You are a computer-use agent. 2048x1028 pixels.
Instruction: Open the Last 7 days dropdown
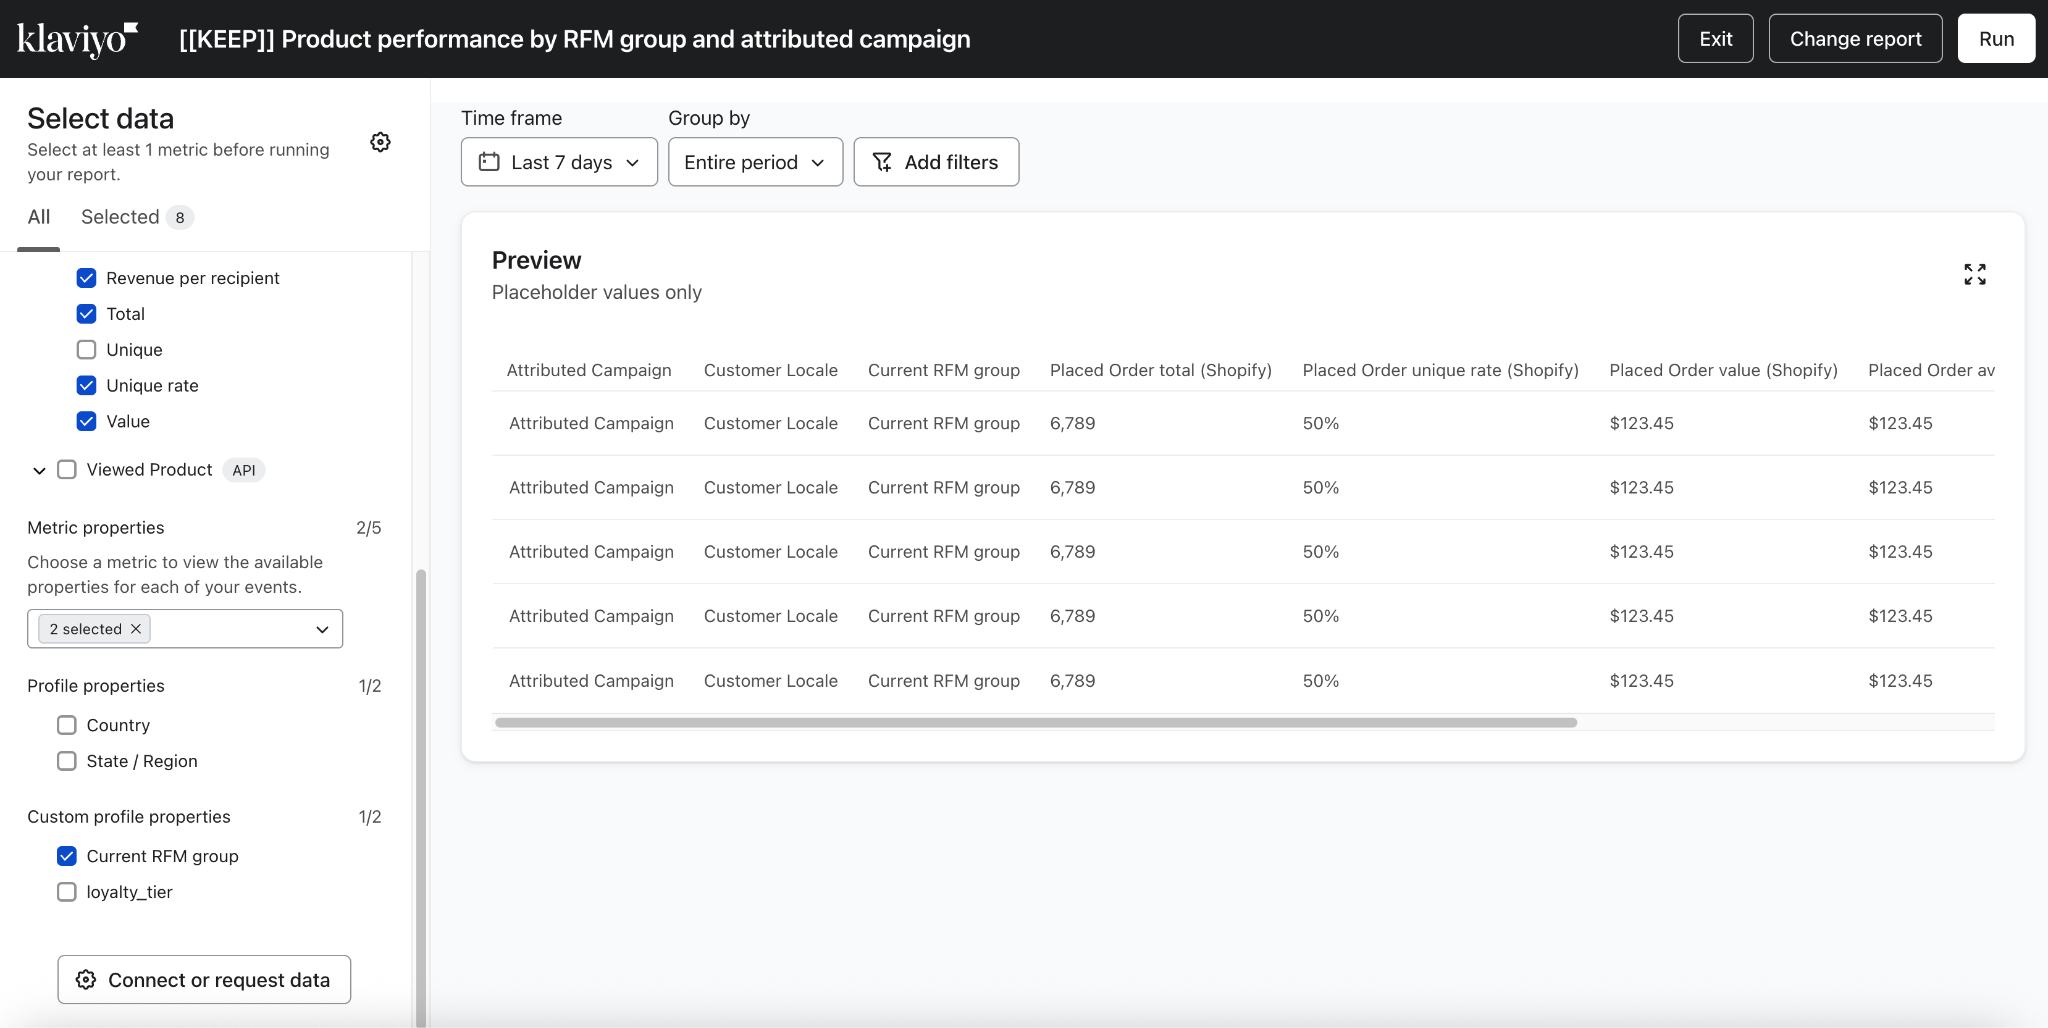point(559,162)
